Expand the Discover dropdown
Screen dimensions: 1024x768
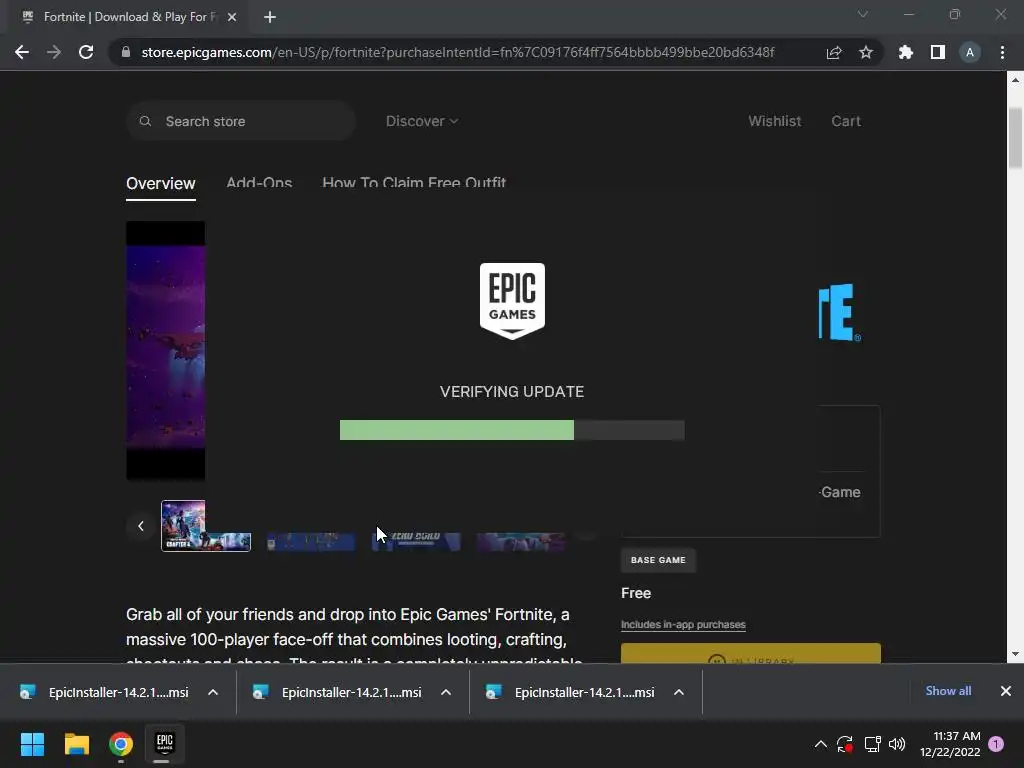point(422,121)
